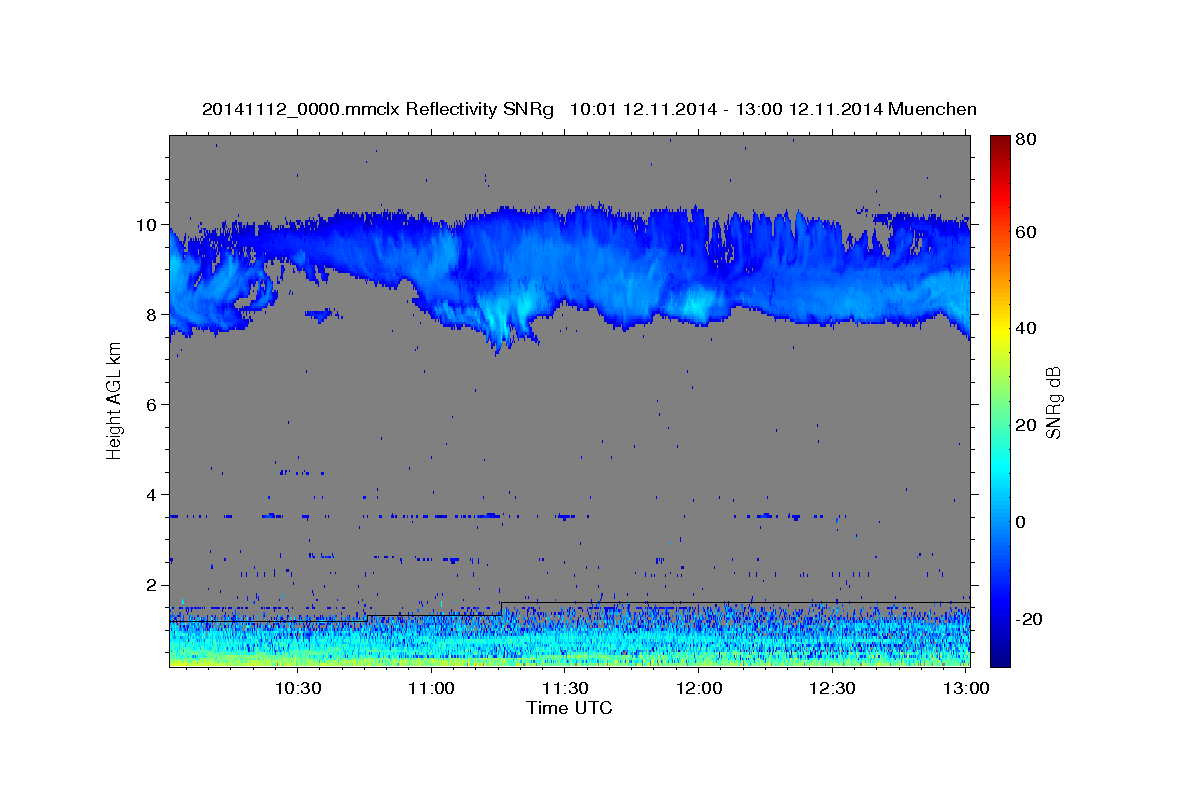Click the 13:00 time tick label
Screen dimensions: 1200x800
click(x=966, y=688)
